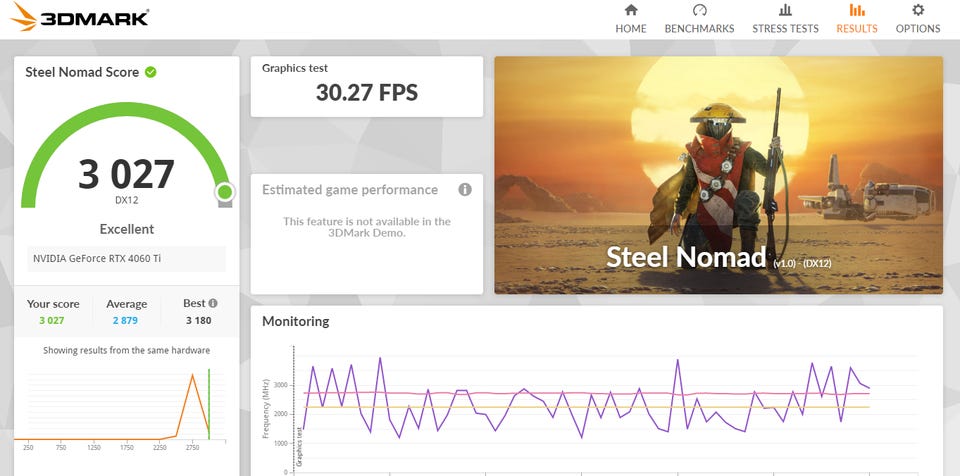Switch to the BENCHMARKS tab
Image resolution: width=960 pixels, height=476 pixels.
[x=699, y=19]
